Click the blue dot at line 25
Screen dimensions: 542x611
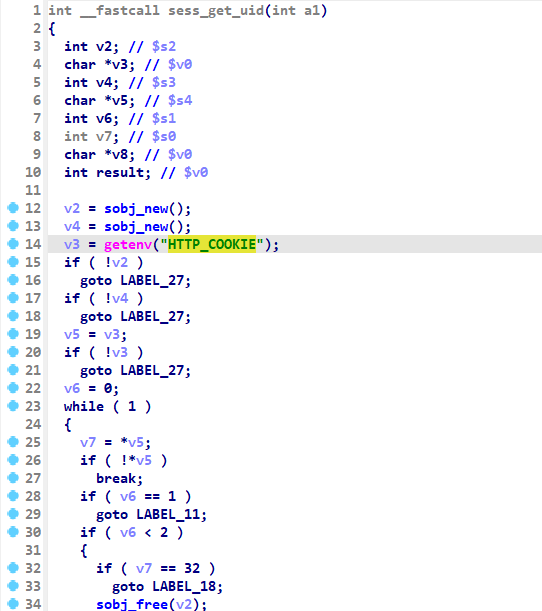pos(13,442)
